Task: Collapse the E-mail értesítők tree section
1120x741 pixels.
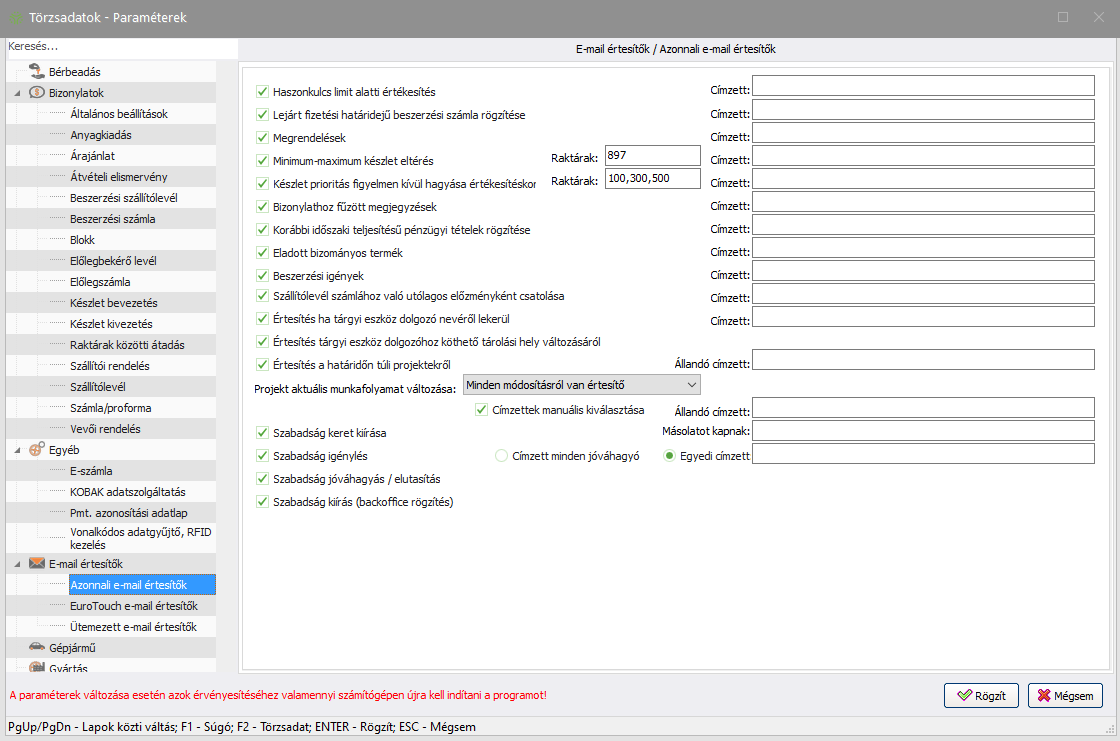Action: tap(17, 564)
